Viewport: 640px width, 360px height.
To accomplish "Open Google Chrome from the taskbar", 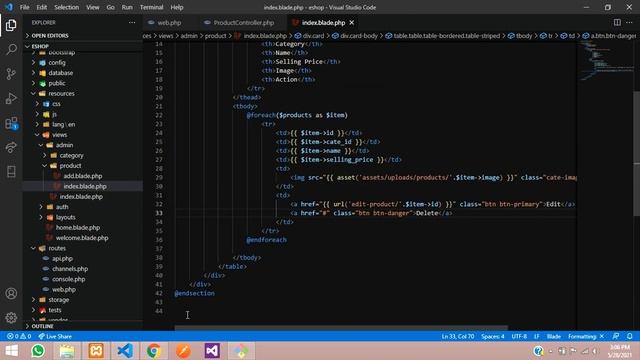I will (x=154, y=351).
